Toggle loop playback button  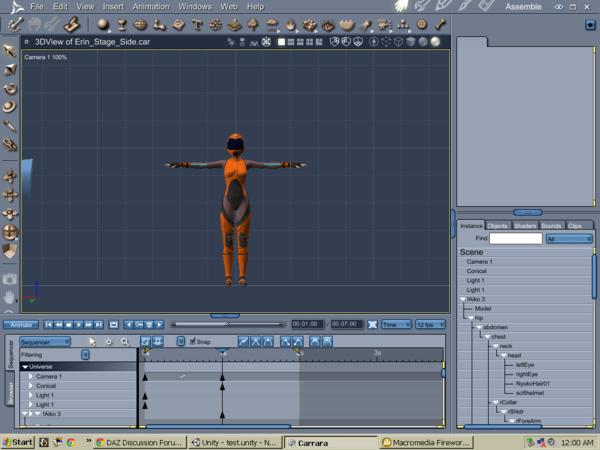(x=113, y=324)
